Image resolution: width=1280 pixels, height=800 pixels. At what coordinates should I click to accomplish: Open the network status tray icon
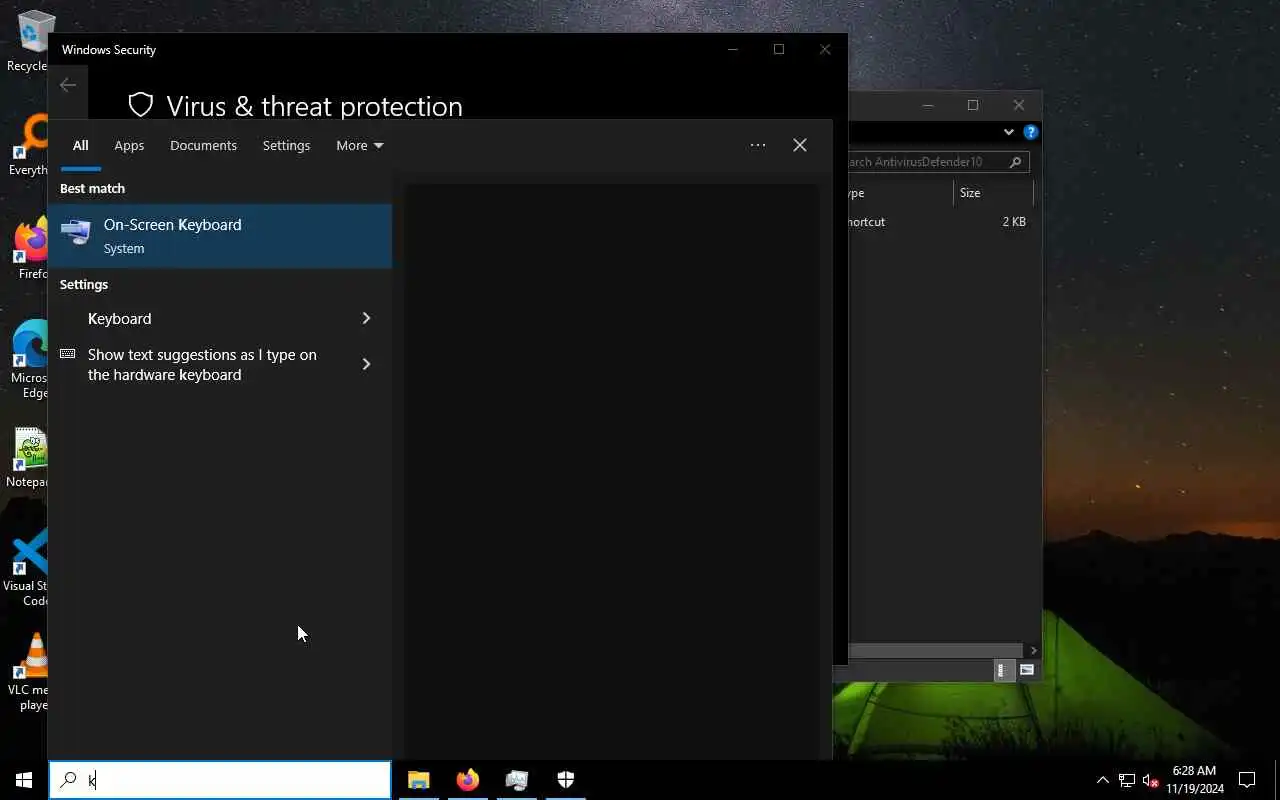[x=1127, y=780]
